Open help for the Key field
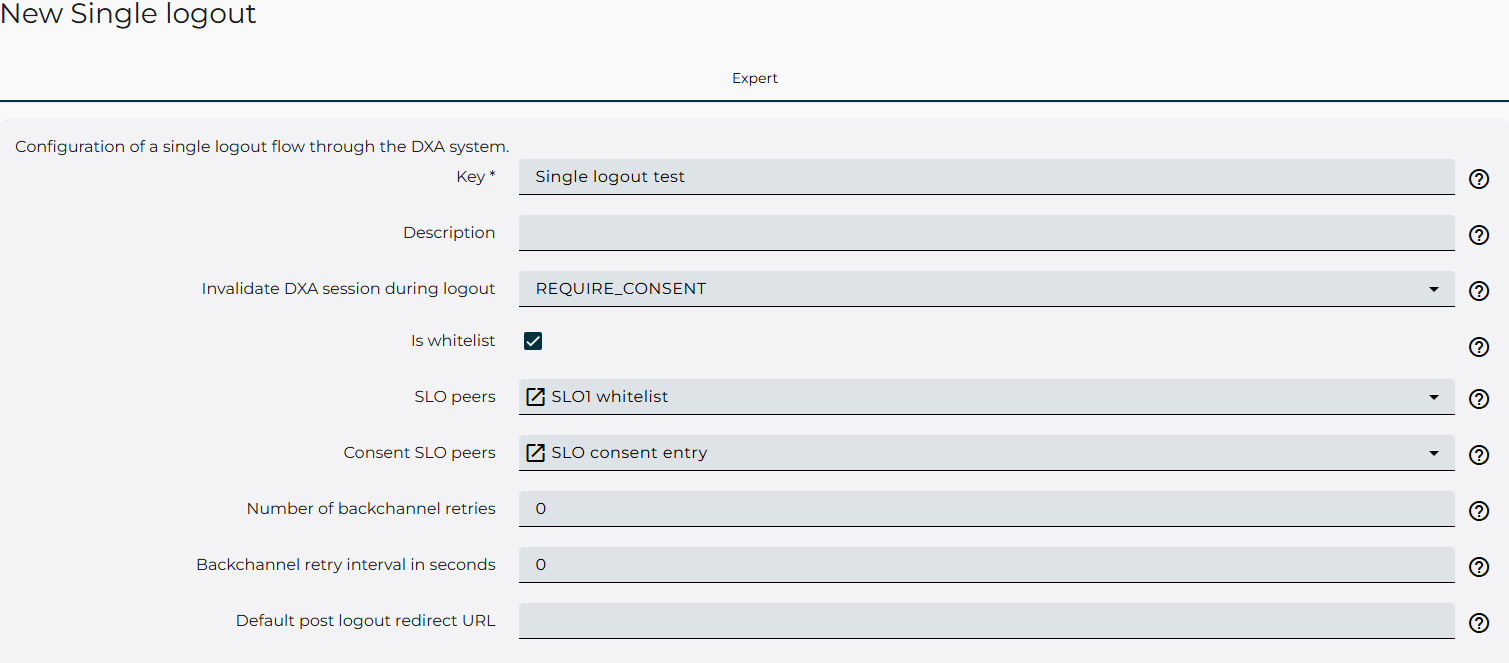1509x663 pixels. pyautogui.click(x=1479, y=179)
